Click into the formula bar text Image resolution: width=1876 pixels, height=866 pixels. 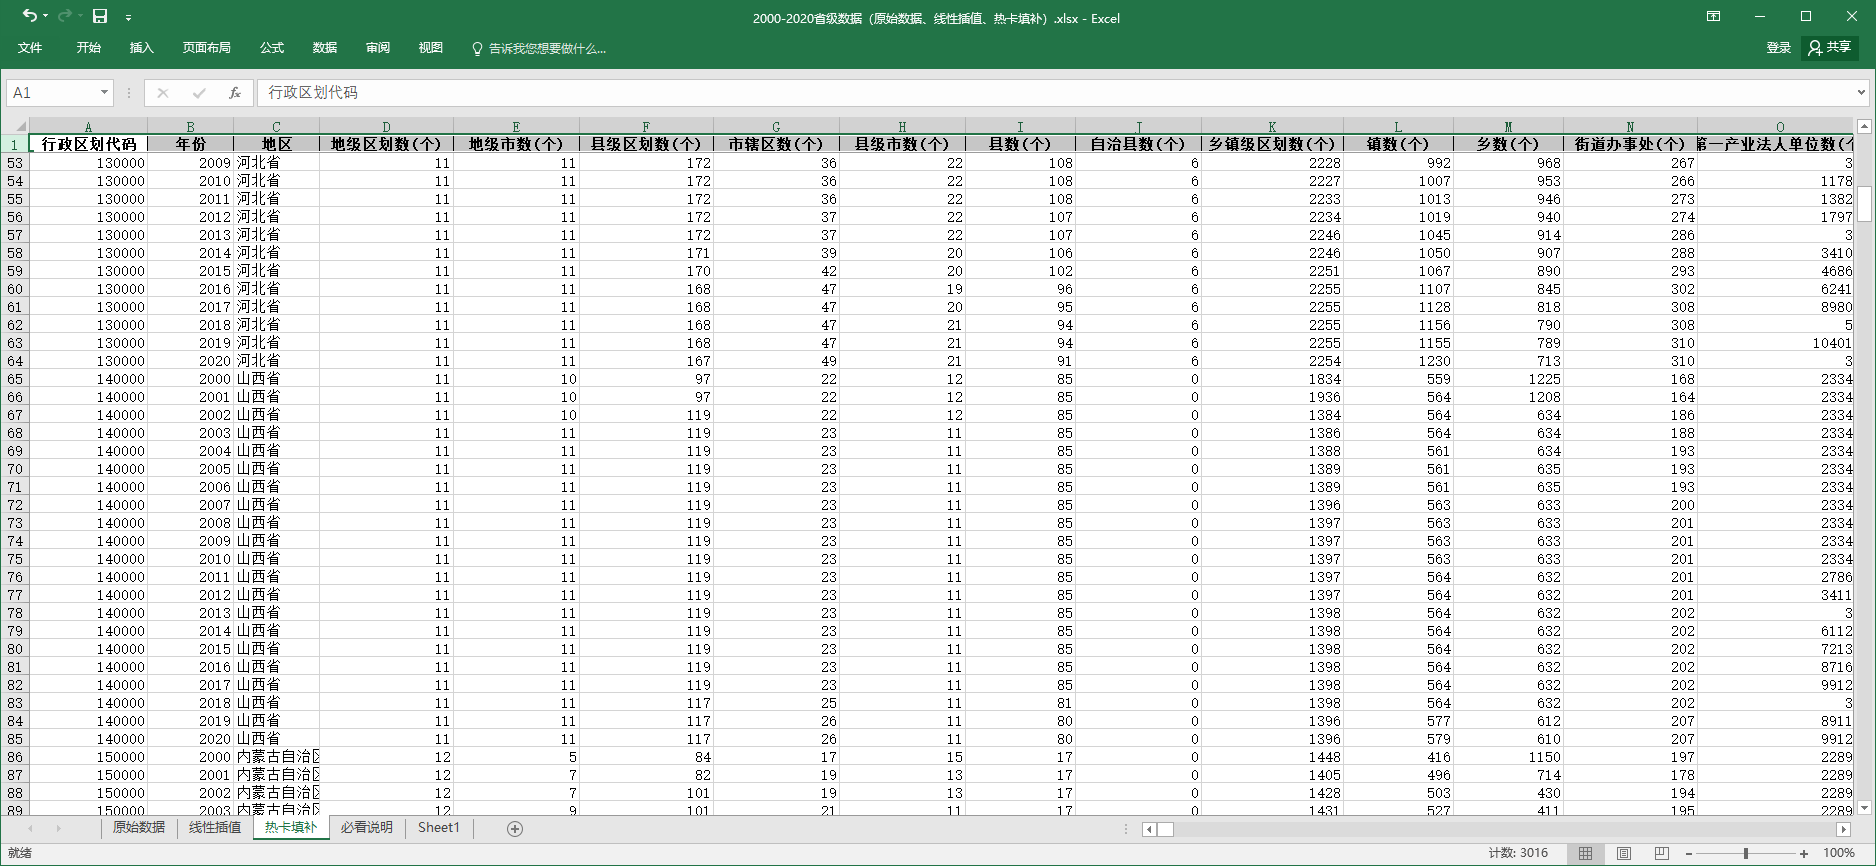pos(1055,93)
